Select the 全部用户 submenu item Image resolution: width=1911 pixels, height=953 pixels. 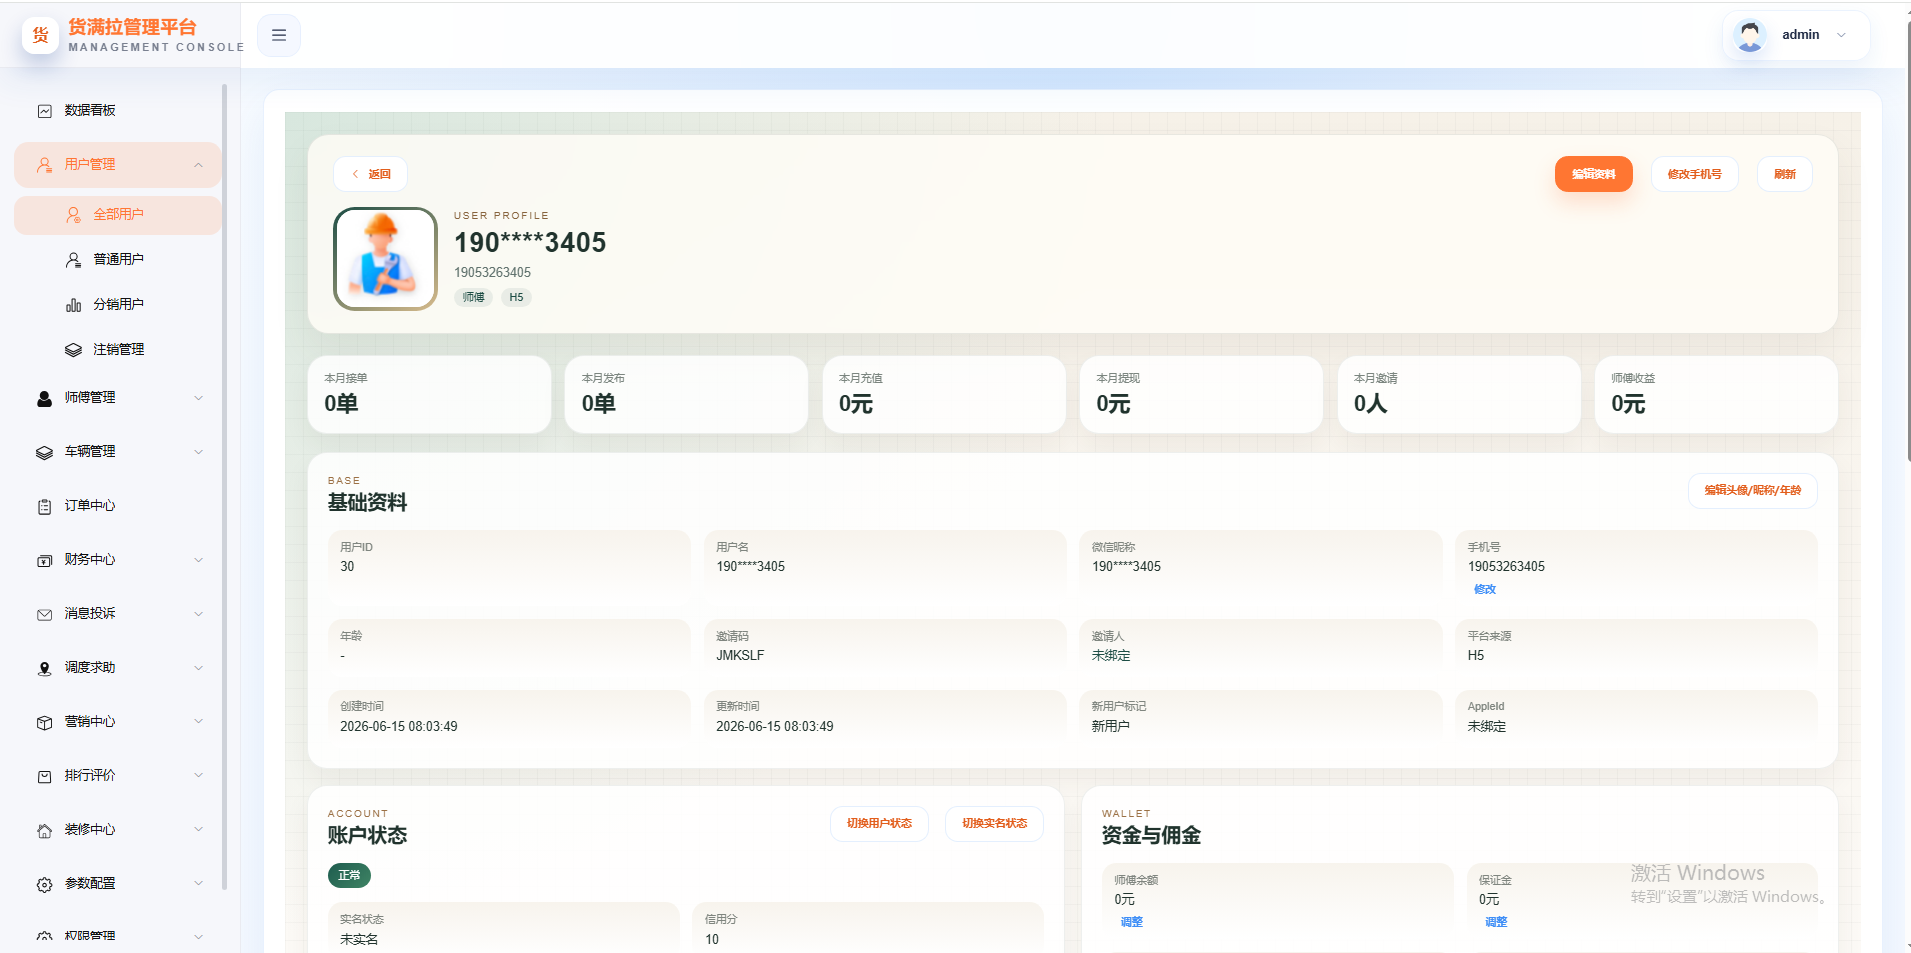(118, 215)
